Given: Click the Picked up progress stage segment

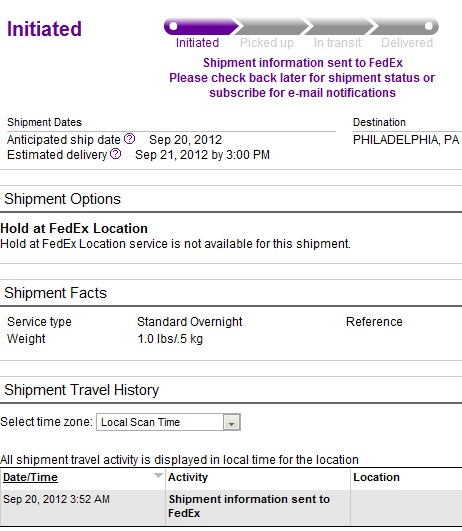Looking at the screenshot, I should 271,26.
